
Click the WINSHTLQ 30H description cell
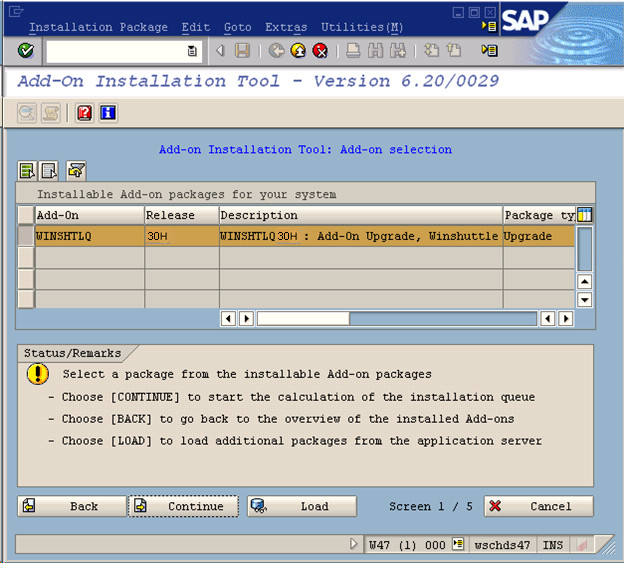coord(361,236)
